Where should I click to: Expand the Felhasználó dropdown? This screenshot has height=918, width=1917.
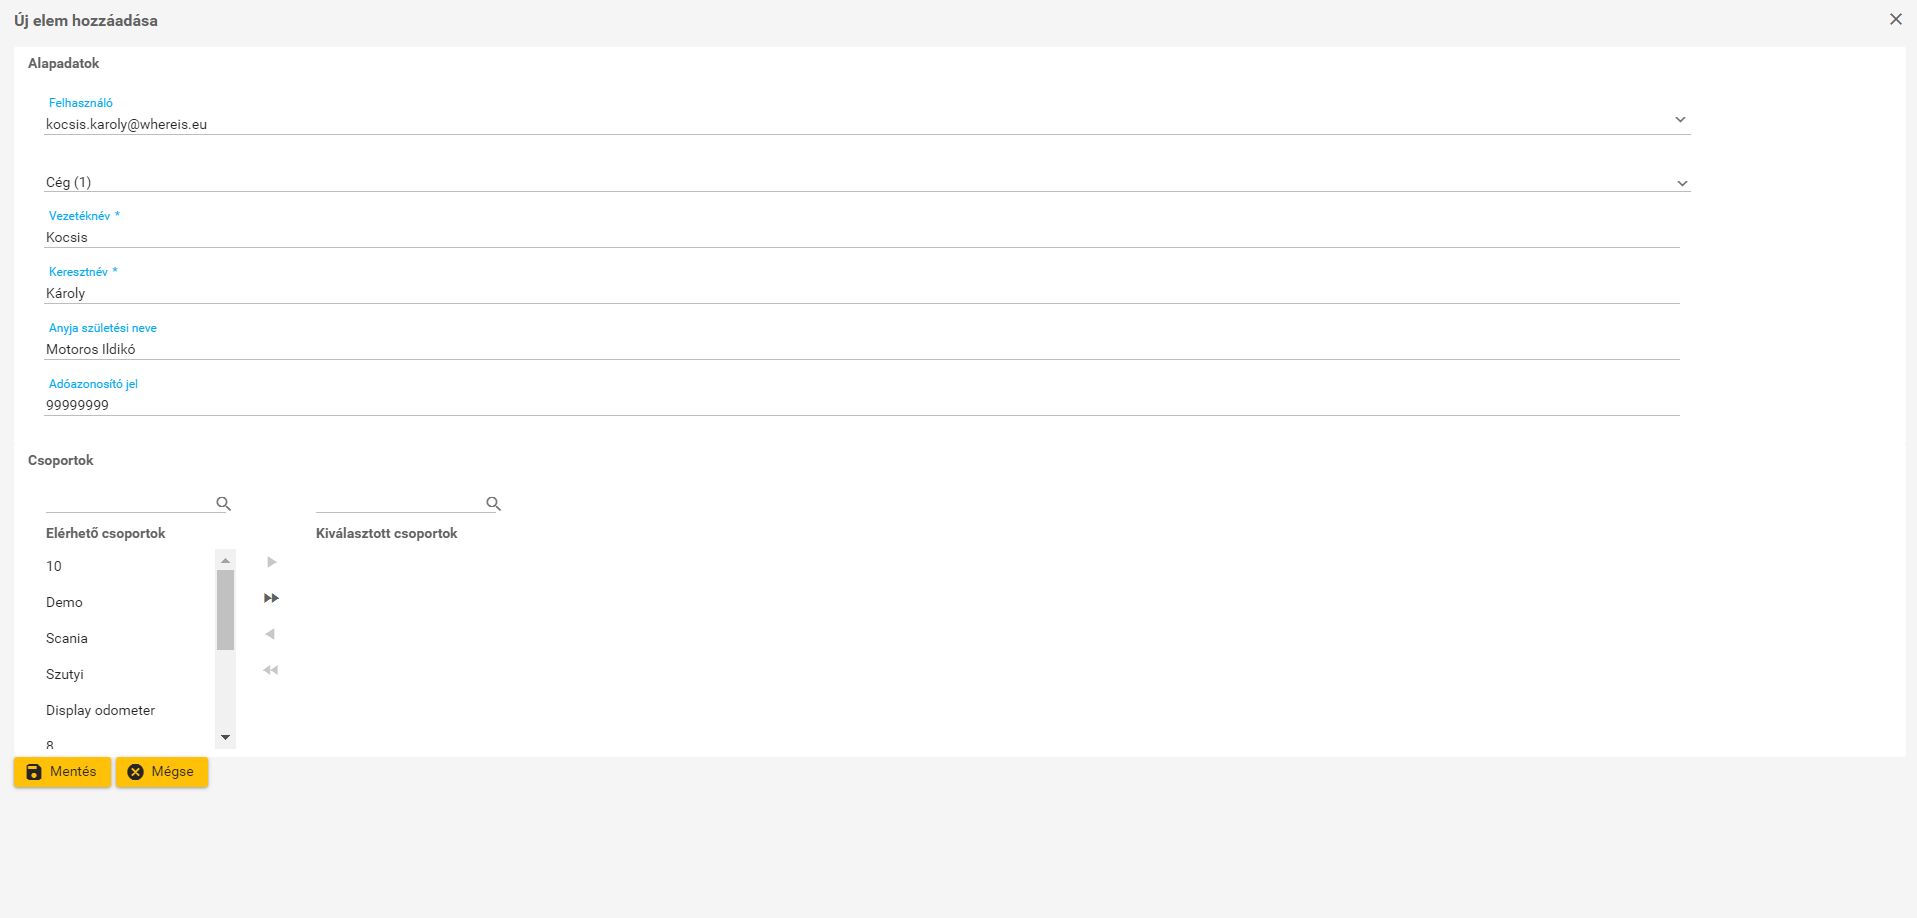pos(1680,120)
